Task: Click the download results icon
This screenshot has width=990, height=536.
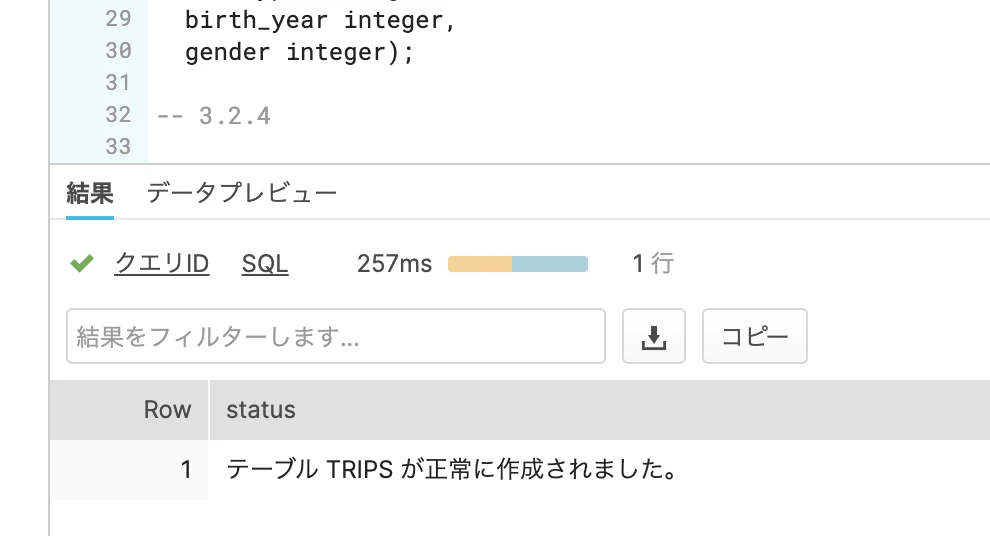Action: click(x=653, y=336)
